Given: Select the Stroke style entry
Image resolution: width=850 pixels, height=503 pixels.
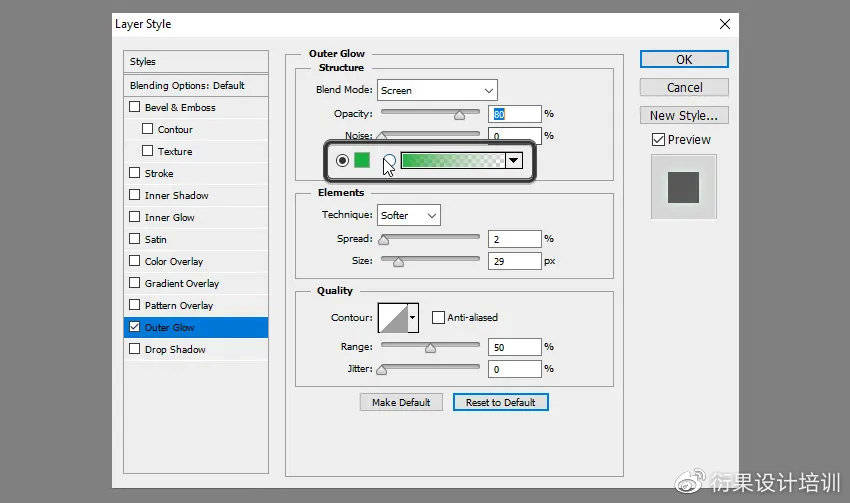Looking at the screenshot, I should (160, 174).
